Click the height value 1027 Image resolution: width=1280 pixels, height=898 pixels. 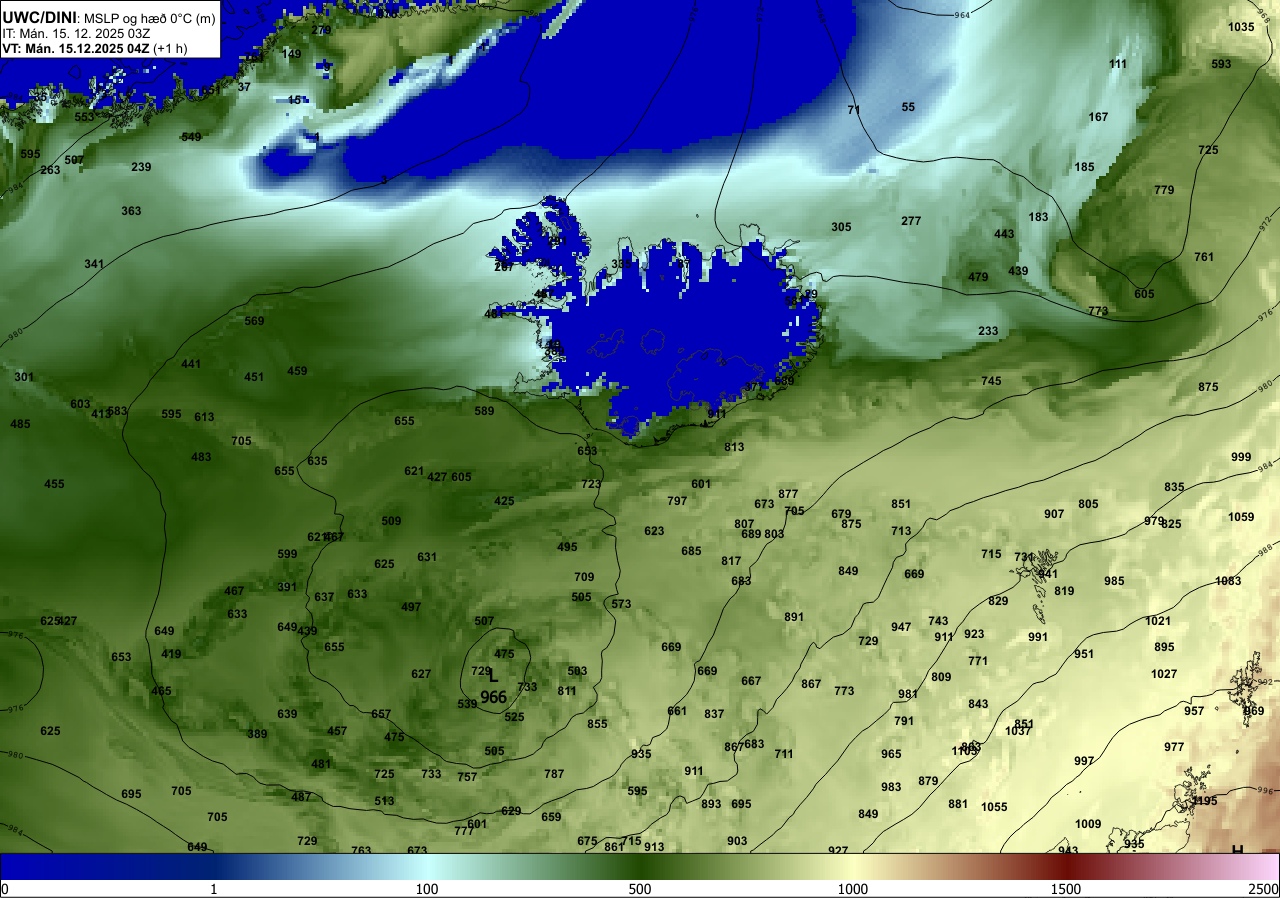(1164, 674)
